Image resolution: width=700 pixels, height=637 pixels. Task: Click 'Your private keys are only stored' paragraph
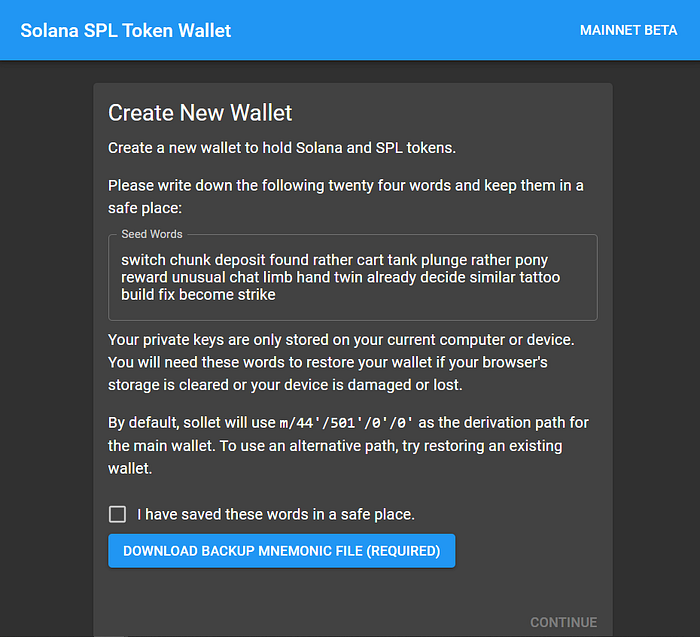point(341,362)
